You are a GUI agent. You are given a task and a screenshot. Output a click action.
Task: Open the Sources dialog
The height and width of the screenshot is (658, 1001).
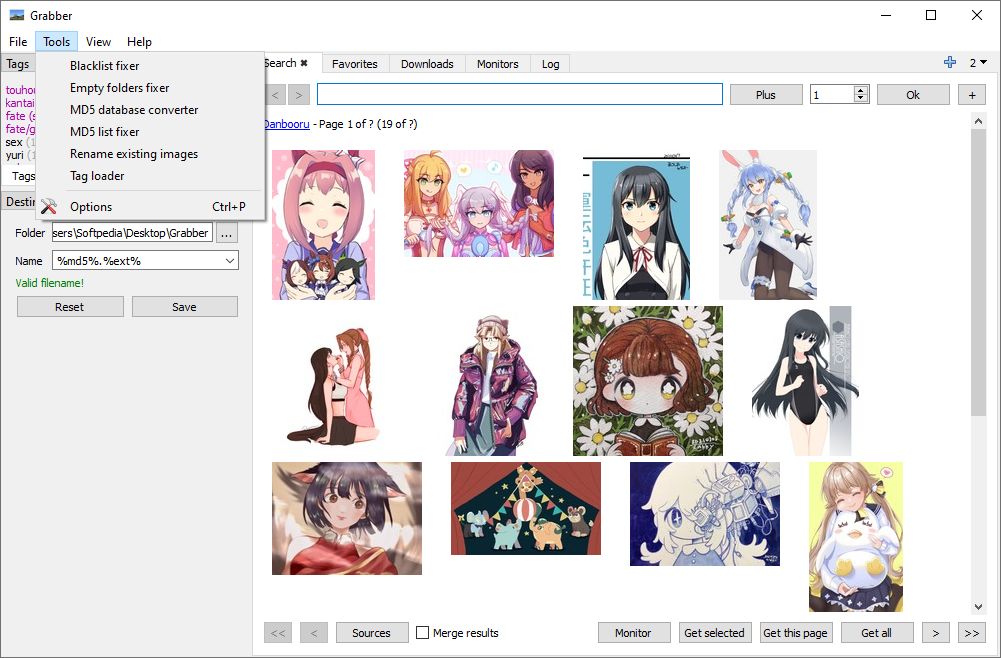[372, 632]
